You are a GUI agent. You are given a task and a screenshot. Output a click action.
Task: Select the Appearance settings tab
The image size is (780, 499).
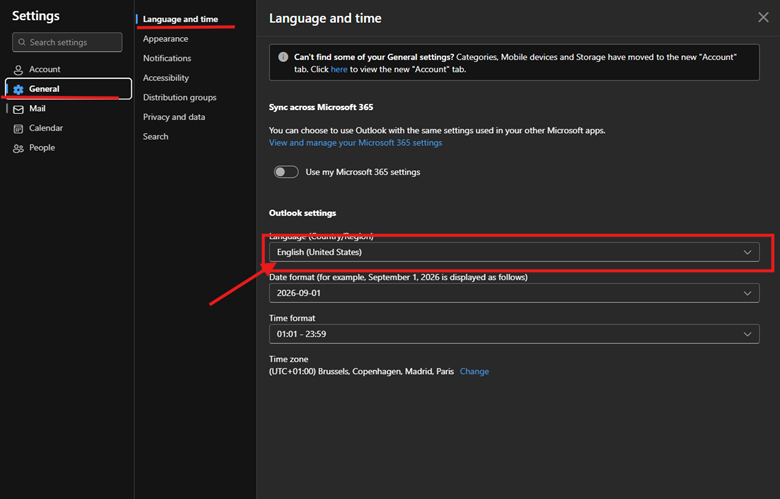pyautogui.click(x=165, y=39)
